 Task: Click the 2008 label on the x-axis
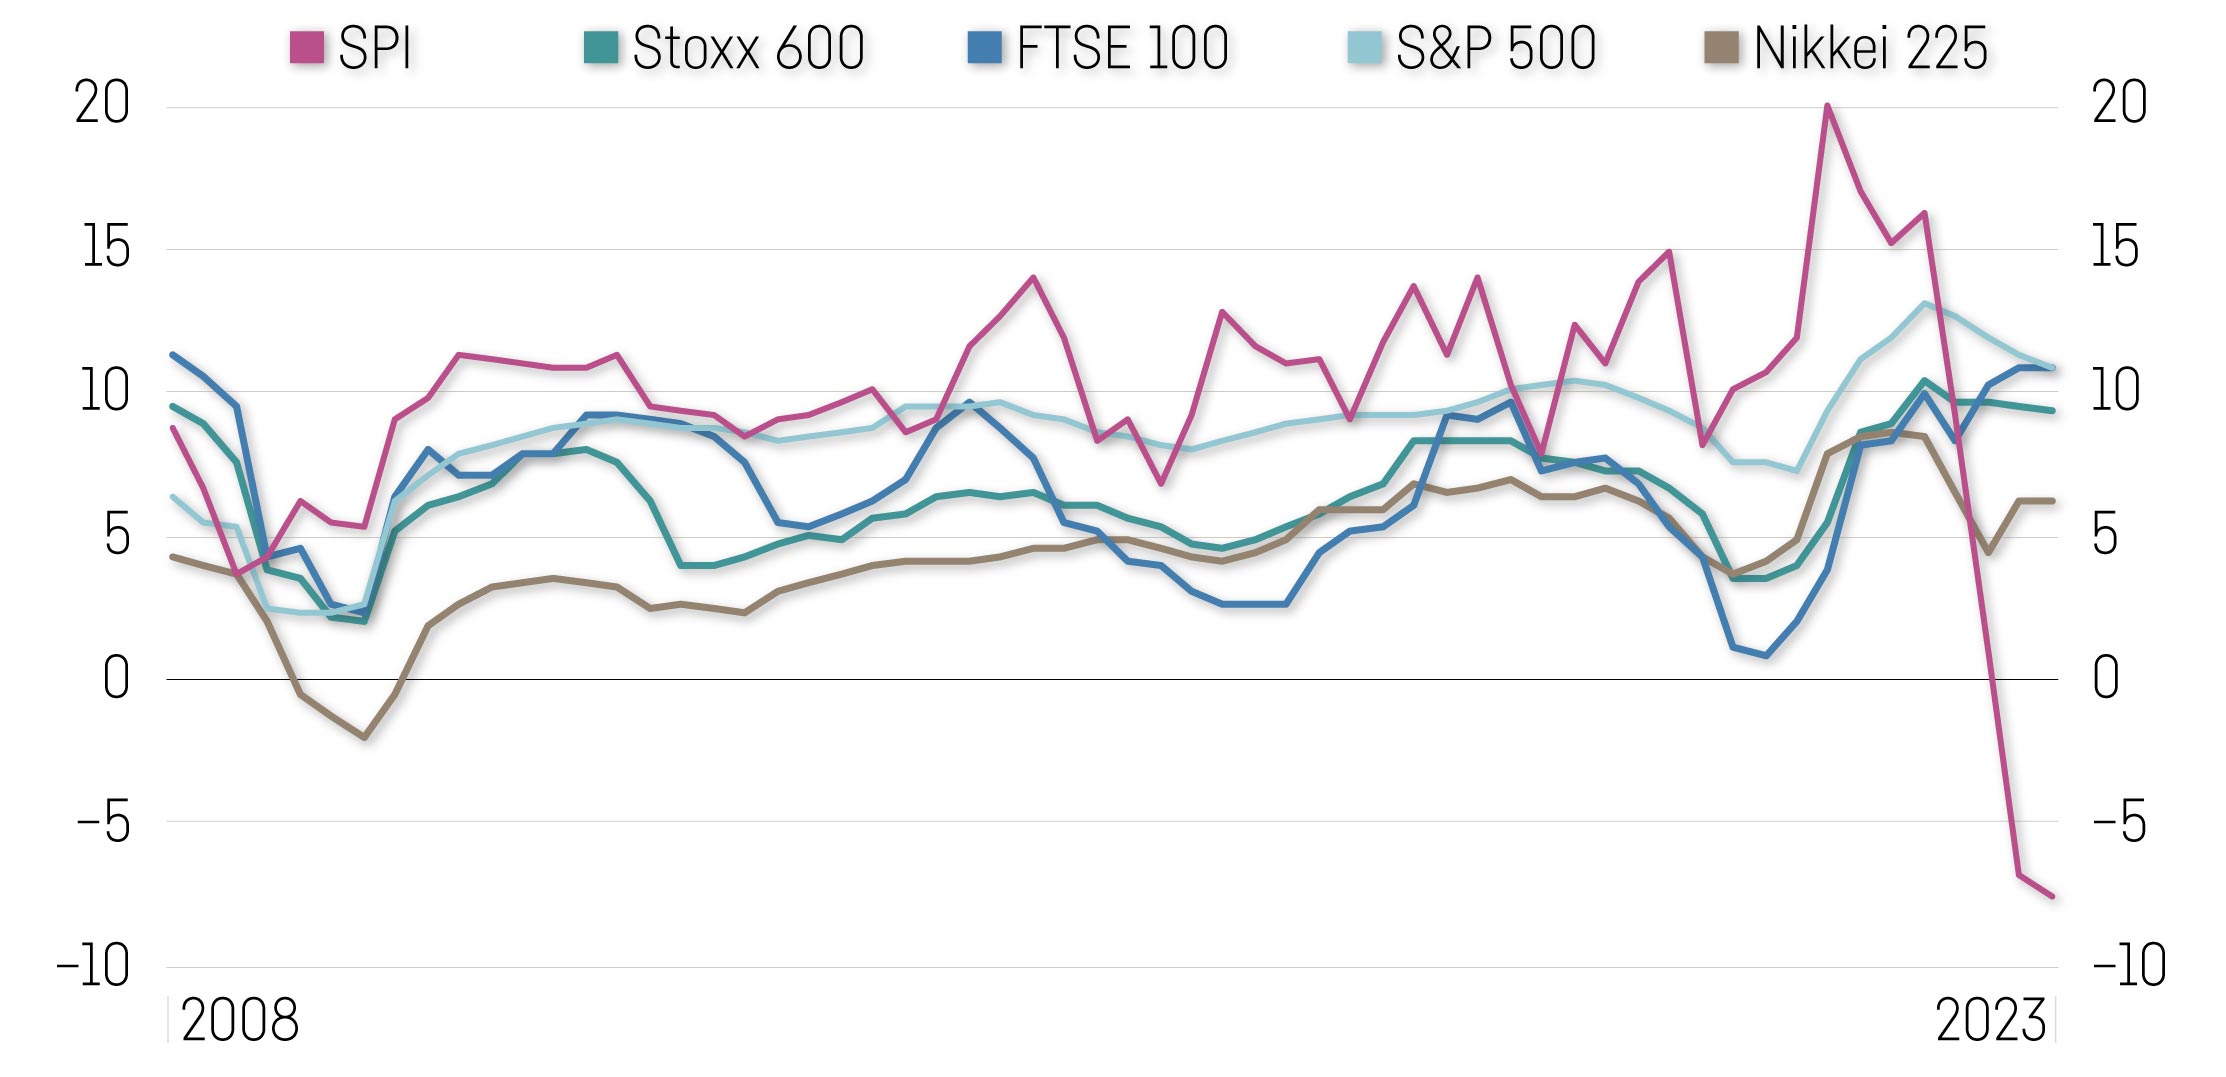pos(240,1021)
